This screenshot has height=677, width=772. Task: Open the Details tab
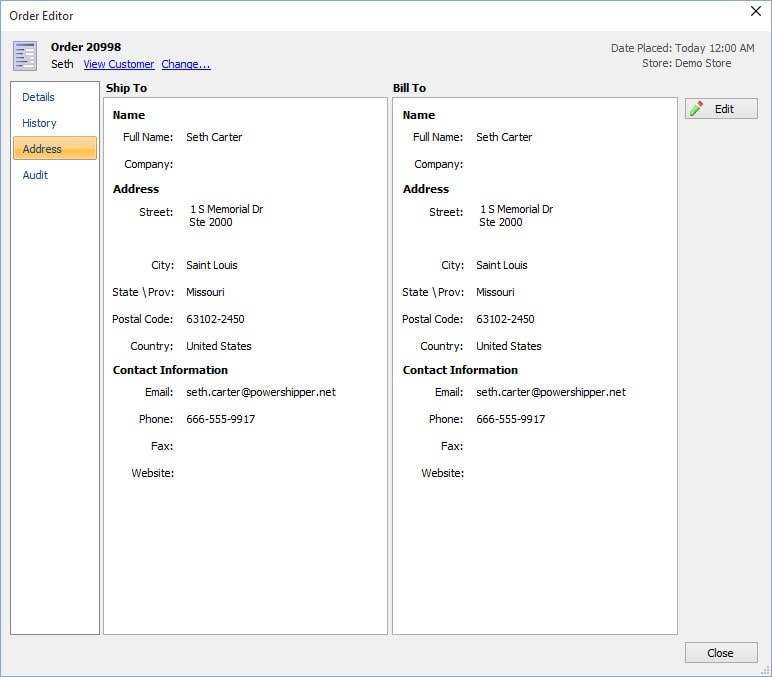tap(38, 97)
